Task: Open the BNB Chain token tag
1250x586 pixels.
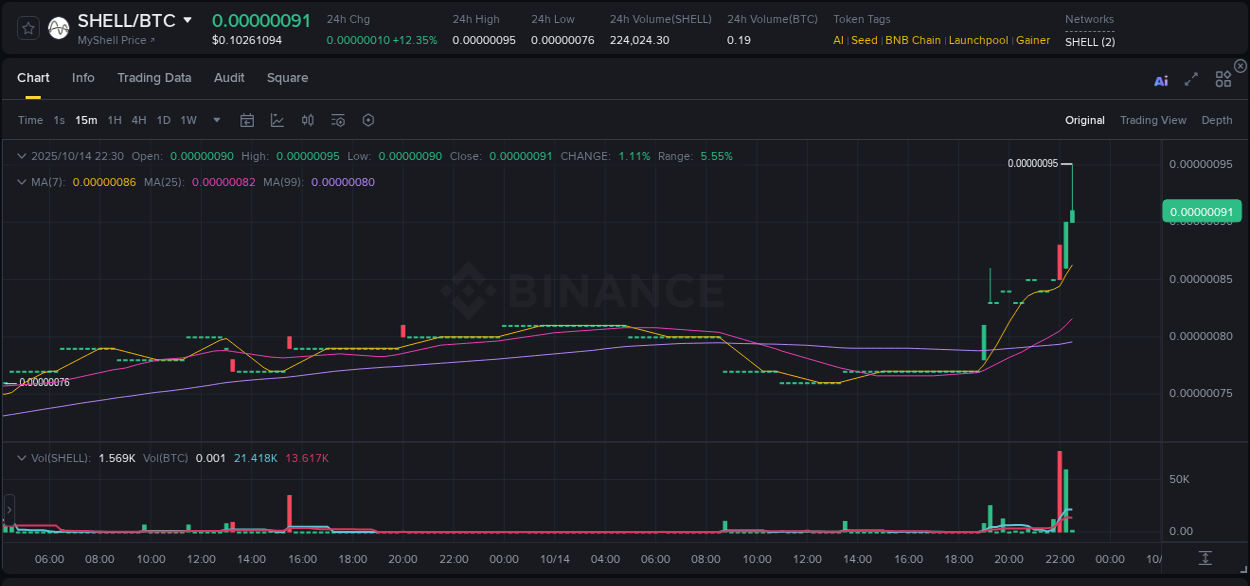Action: (912, 40)
